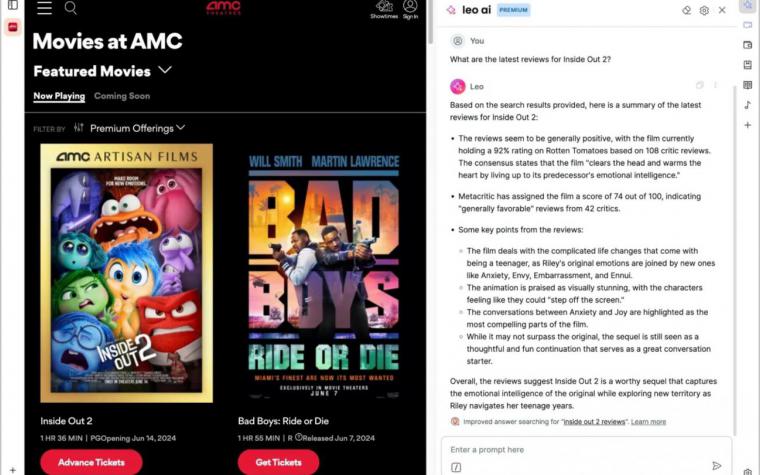Image resolution: width=760 pixels, height=475 pixels.
Task: Copy Leo's response using the copy icon
Action: pyautogui.click(x=699, y=85)
